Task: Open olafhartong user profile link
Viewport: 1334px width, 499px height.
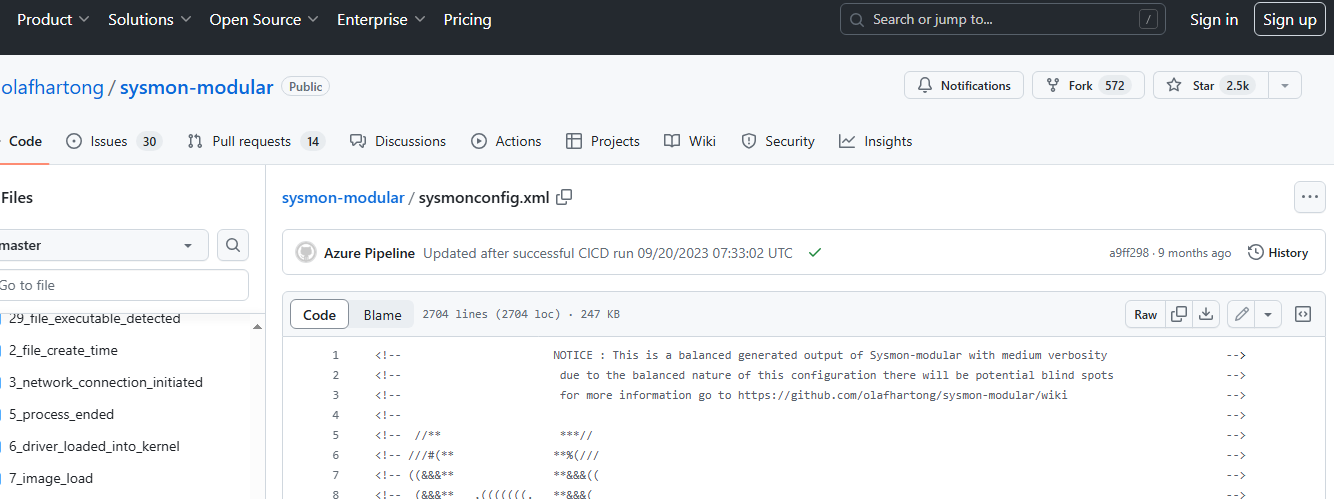Action: point(52,87)
